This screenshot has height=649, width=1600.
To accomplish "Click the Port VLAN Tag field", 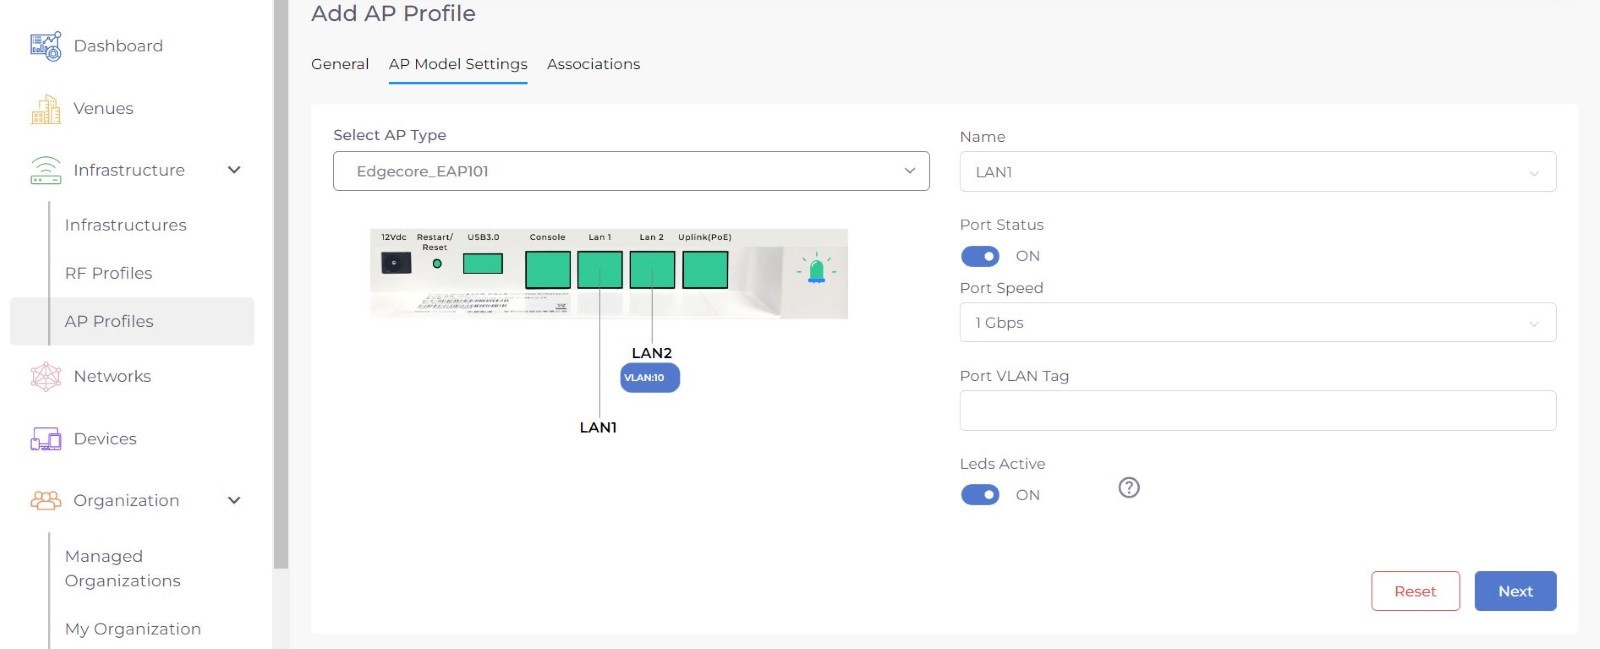I will 1257,411.
